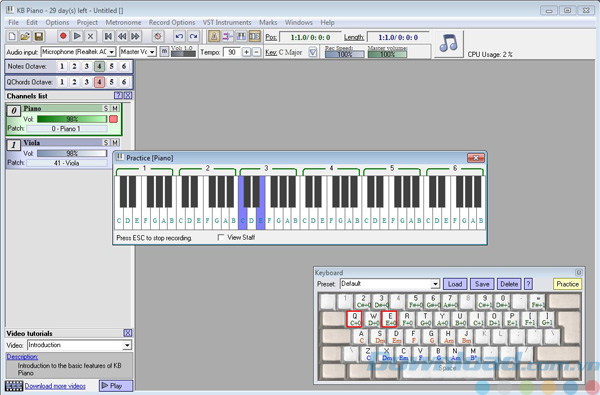Open the Viola patch '41 - Viola' selector

coord(67,163)
